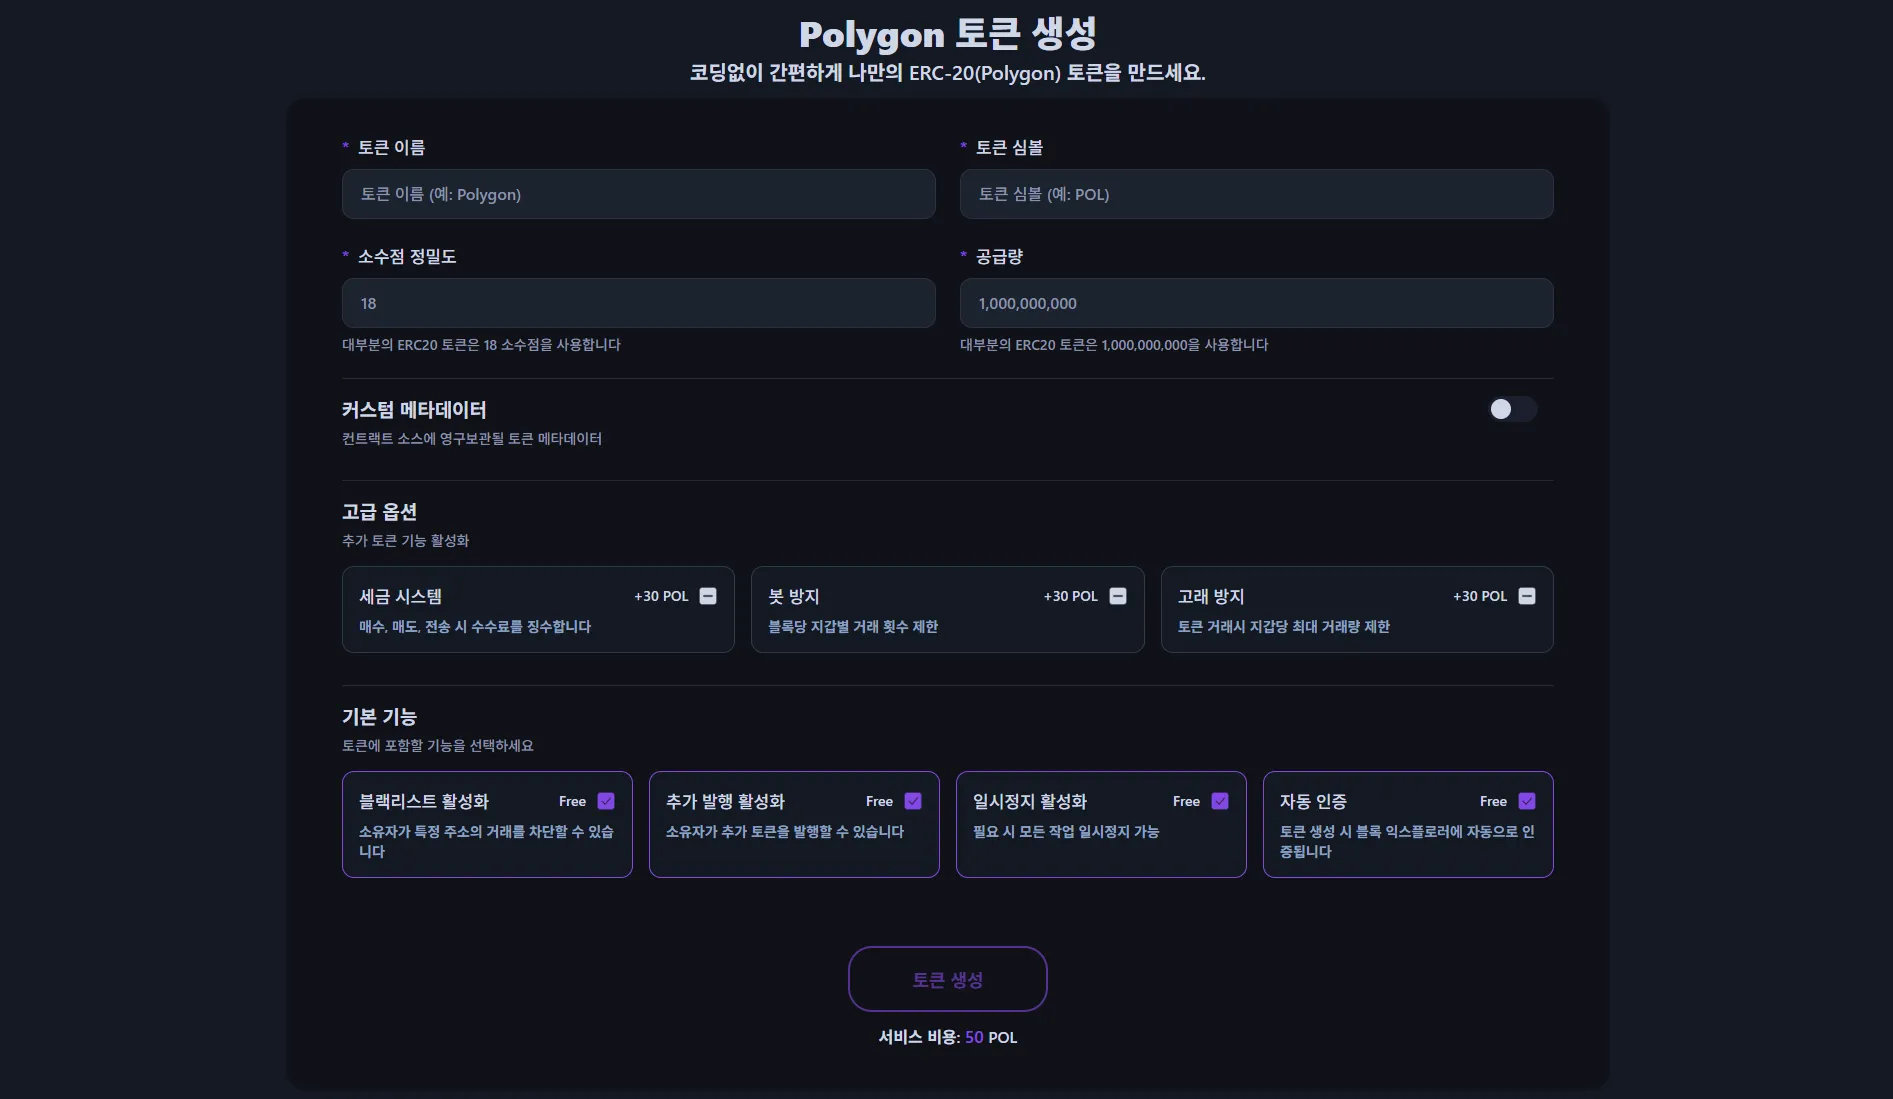Turn off the 자동 인증 checkbox

pos(1527,801)
